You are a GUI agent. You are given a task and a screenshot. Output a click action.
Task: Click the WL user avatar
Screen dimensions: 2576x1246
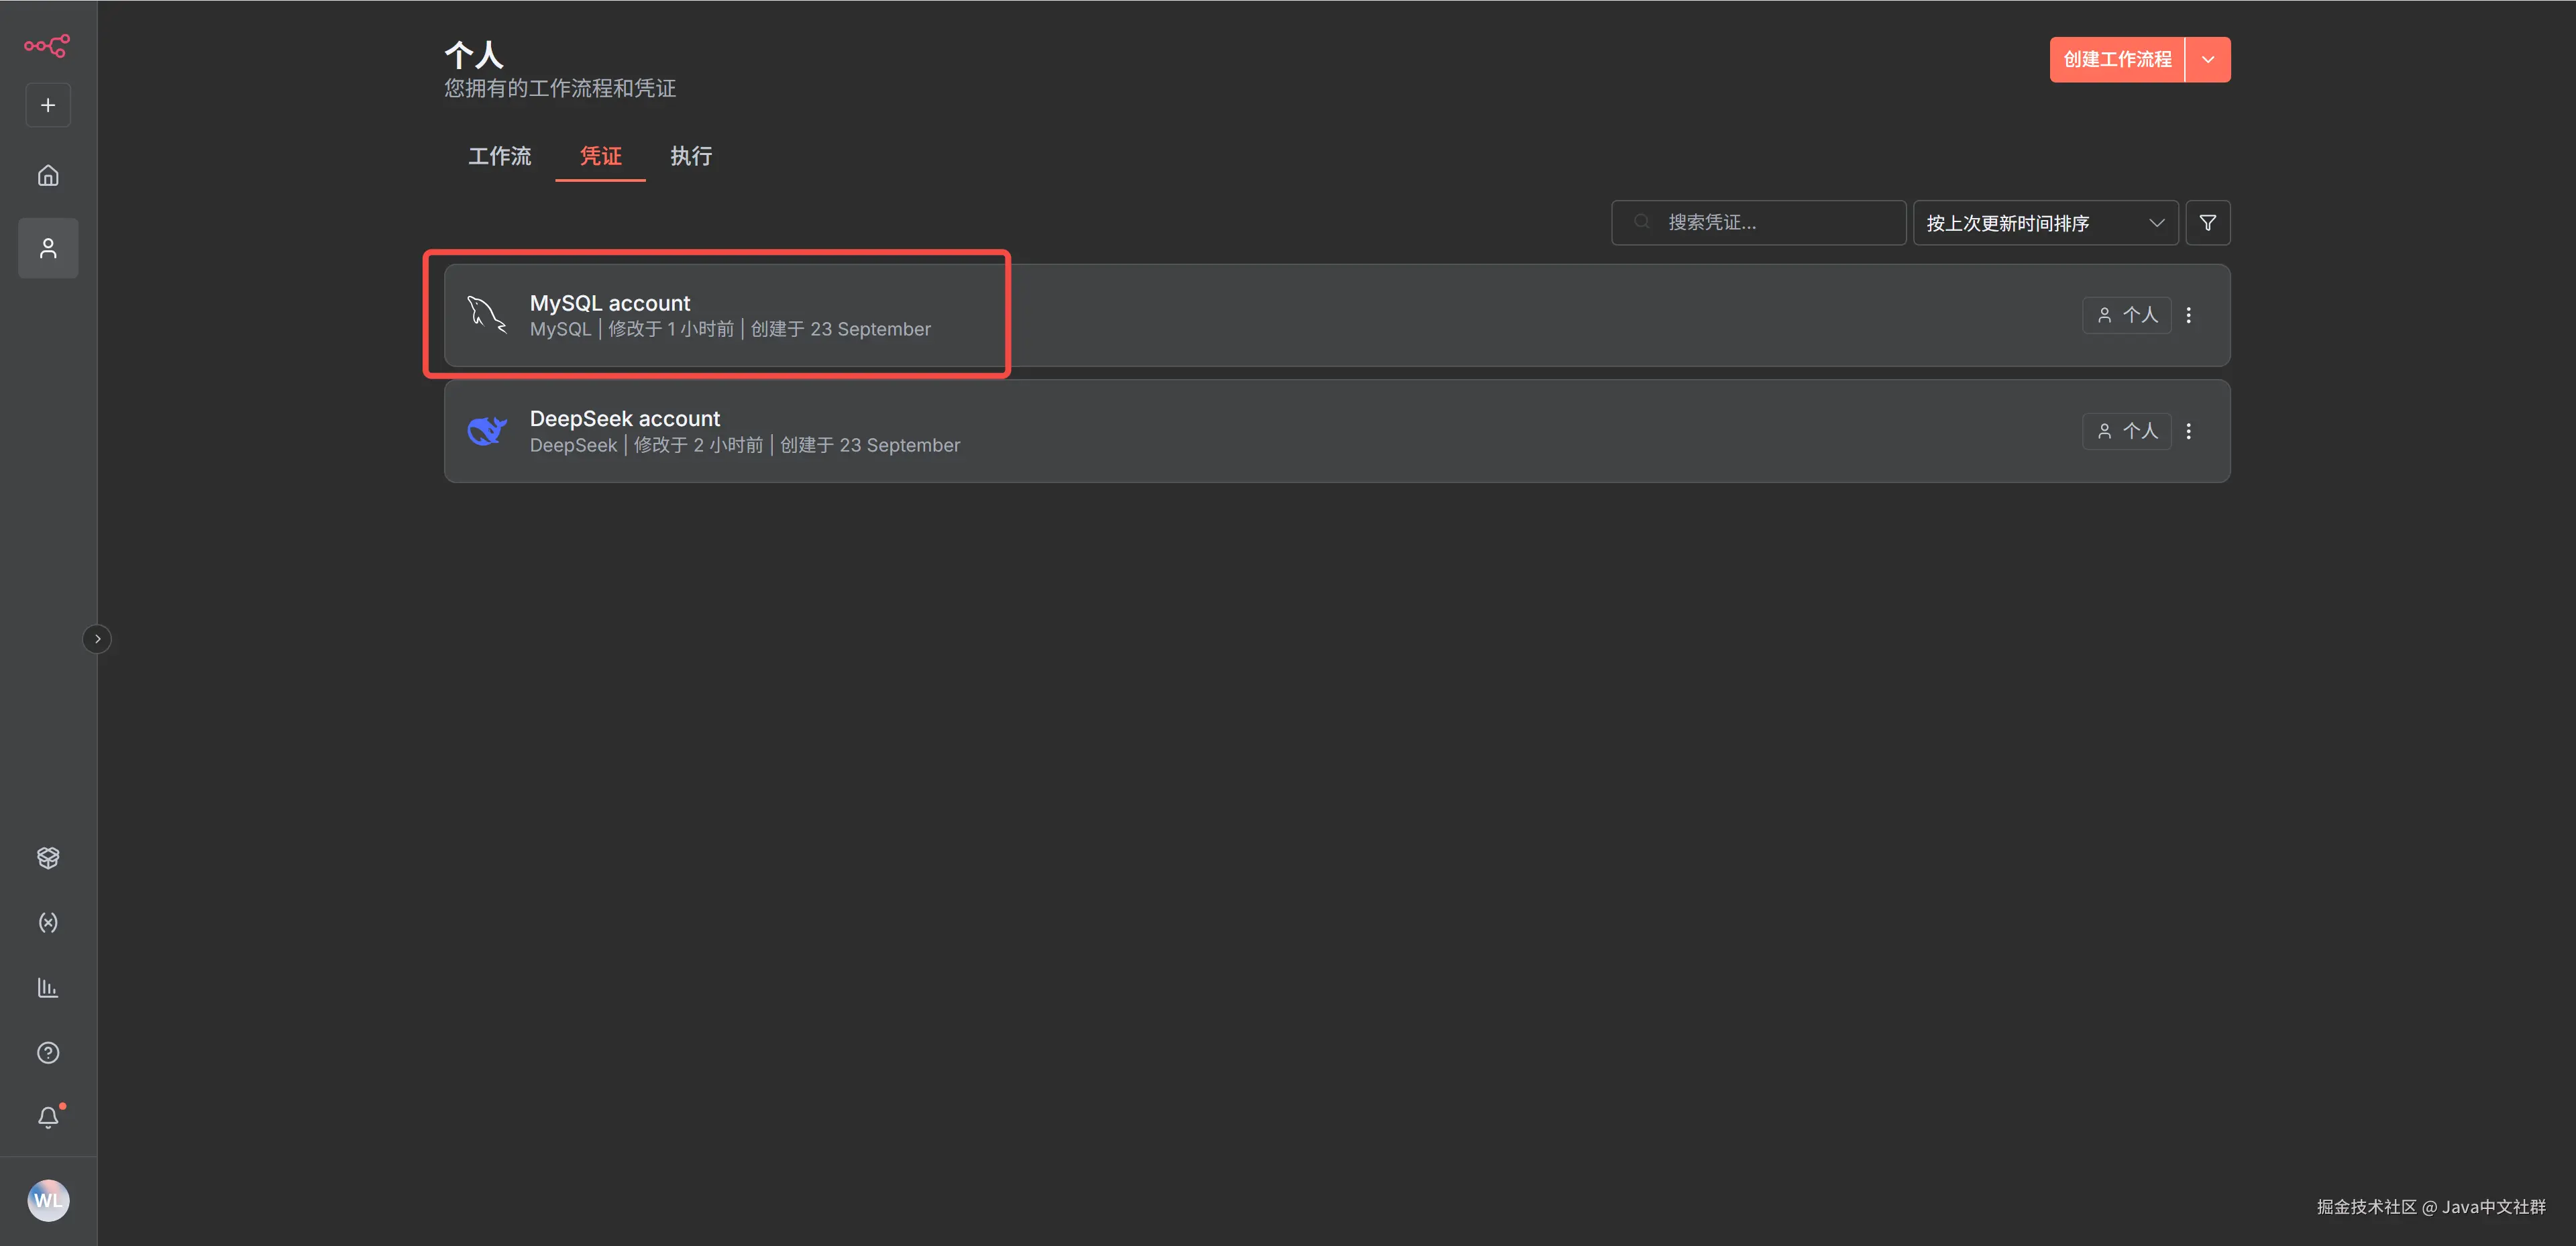click(x=48, y=1200)
